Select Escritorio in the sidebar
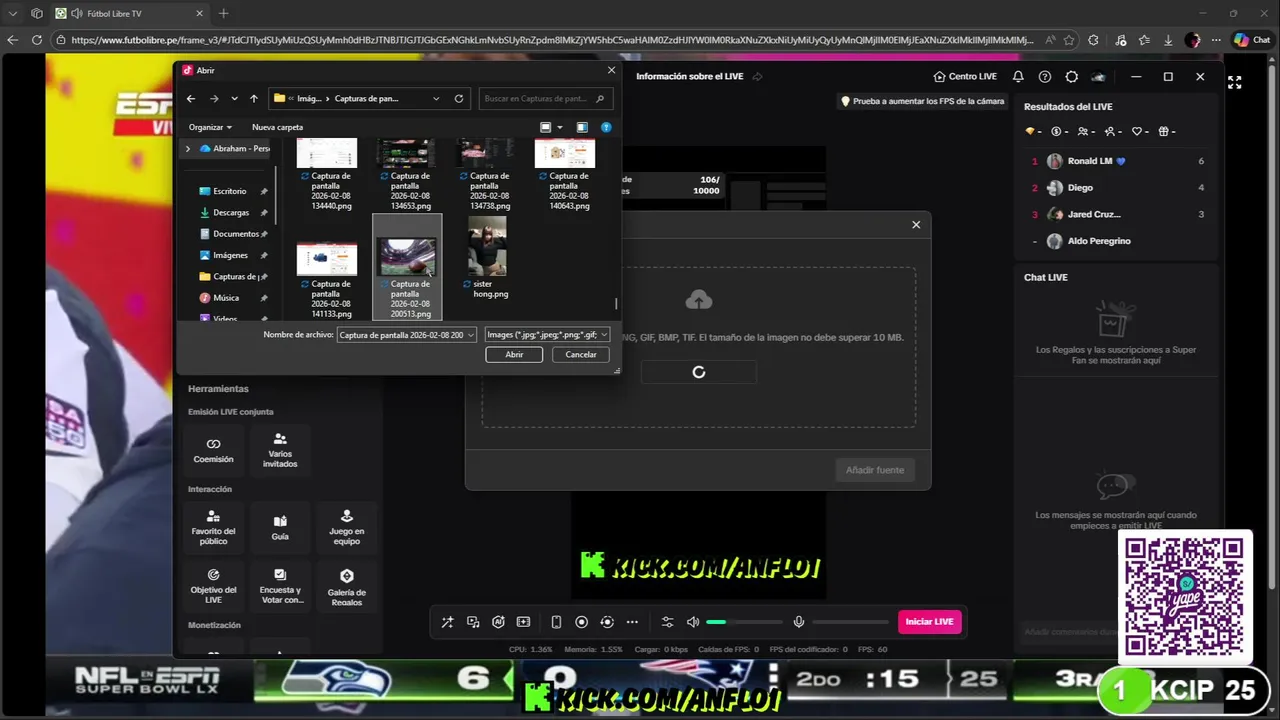Image resolution: width=1280 pixels, height=720 pixels. pos(230,191)
